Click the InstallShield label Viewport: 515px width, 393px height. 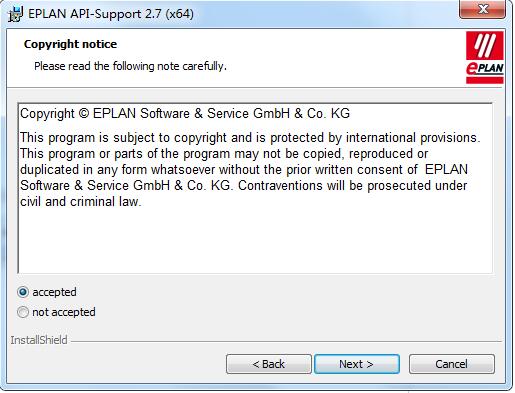pos(39,340)
